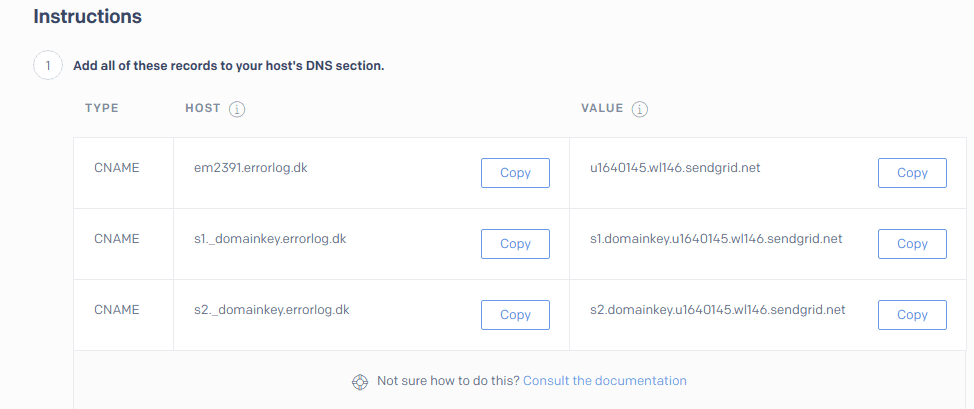Select the u1640145.wl146.sendgrid.net value text
The height and width of the screenshot is (409, 974).
point(675,168)
